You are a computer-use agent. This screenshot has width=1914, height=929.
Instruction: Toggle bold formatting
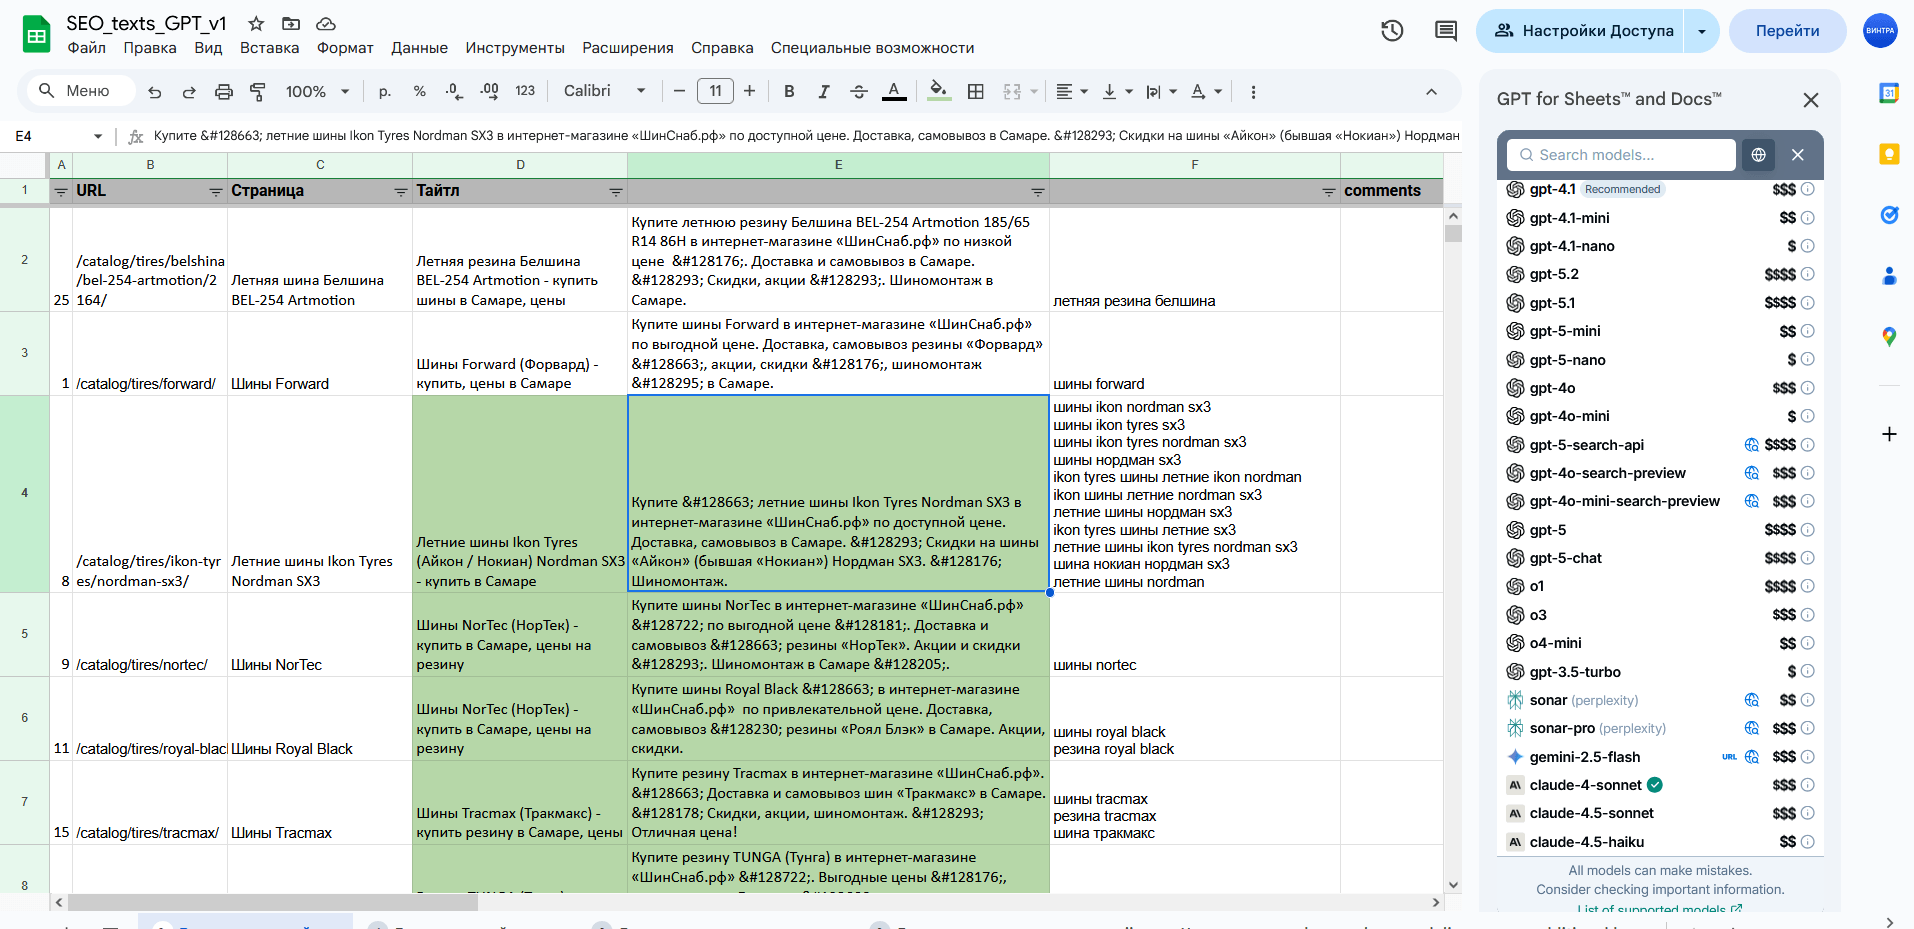click(x=789, y=92)
